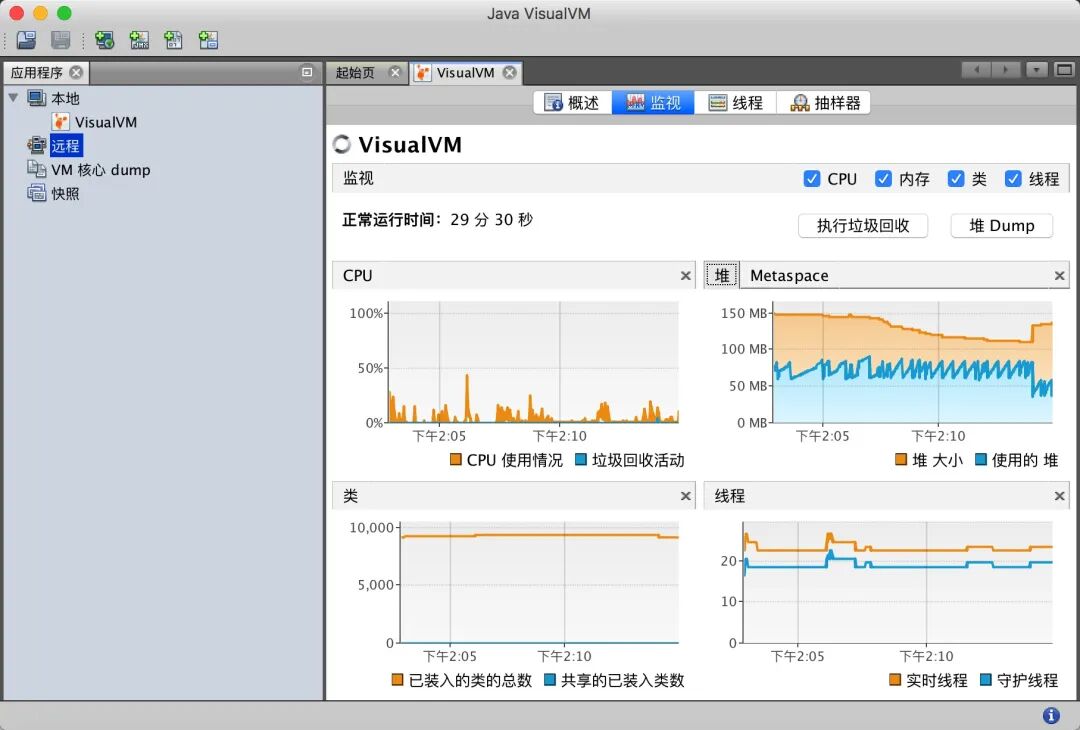Select the VM 核心 dump node
This screenshot has height=730, width=1080.
101,169
